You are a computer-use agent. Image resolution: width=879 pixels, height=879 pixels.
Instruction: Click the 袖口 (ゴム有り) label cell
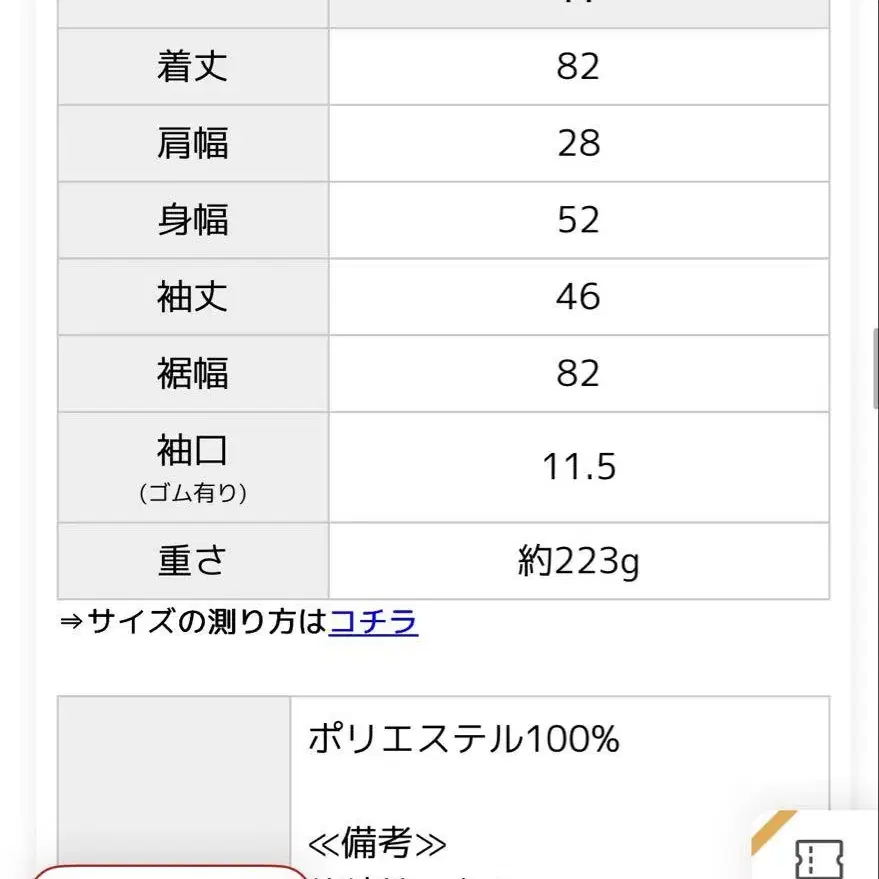[x=193, y=467]
